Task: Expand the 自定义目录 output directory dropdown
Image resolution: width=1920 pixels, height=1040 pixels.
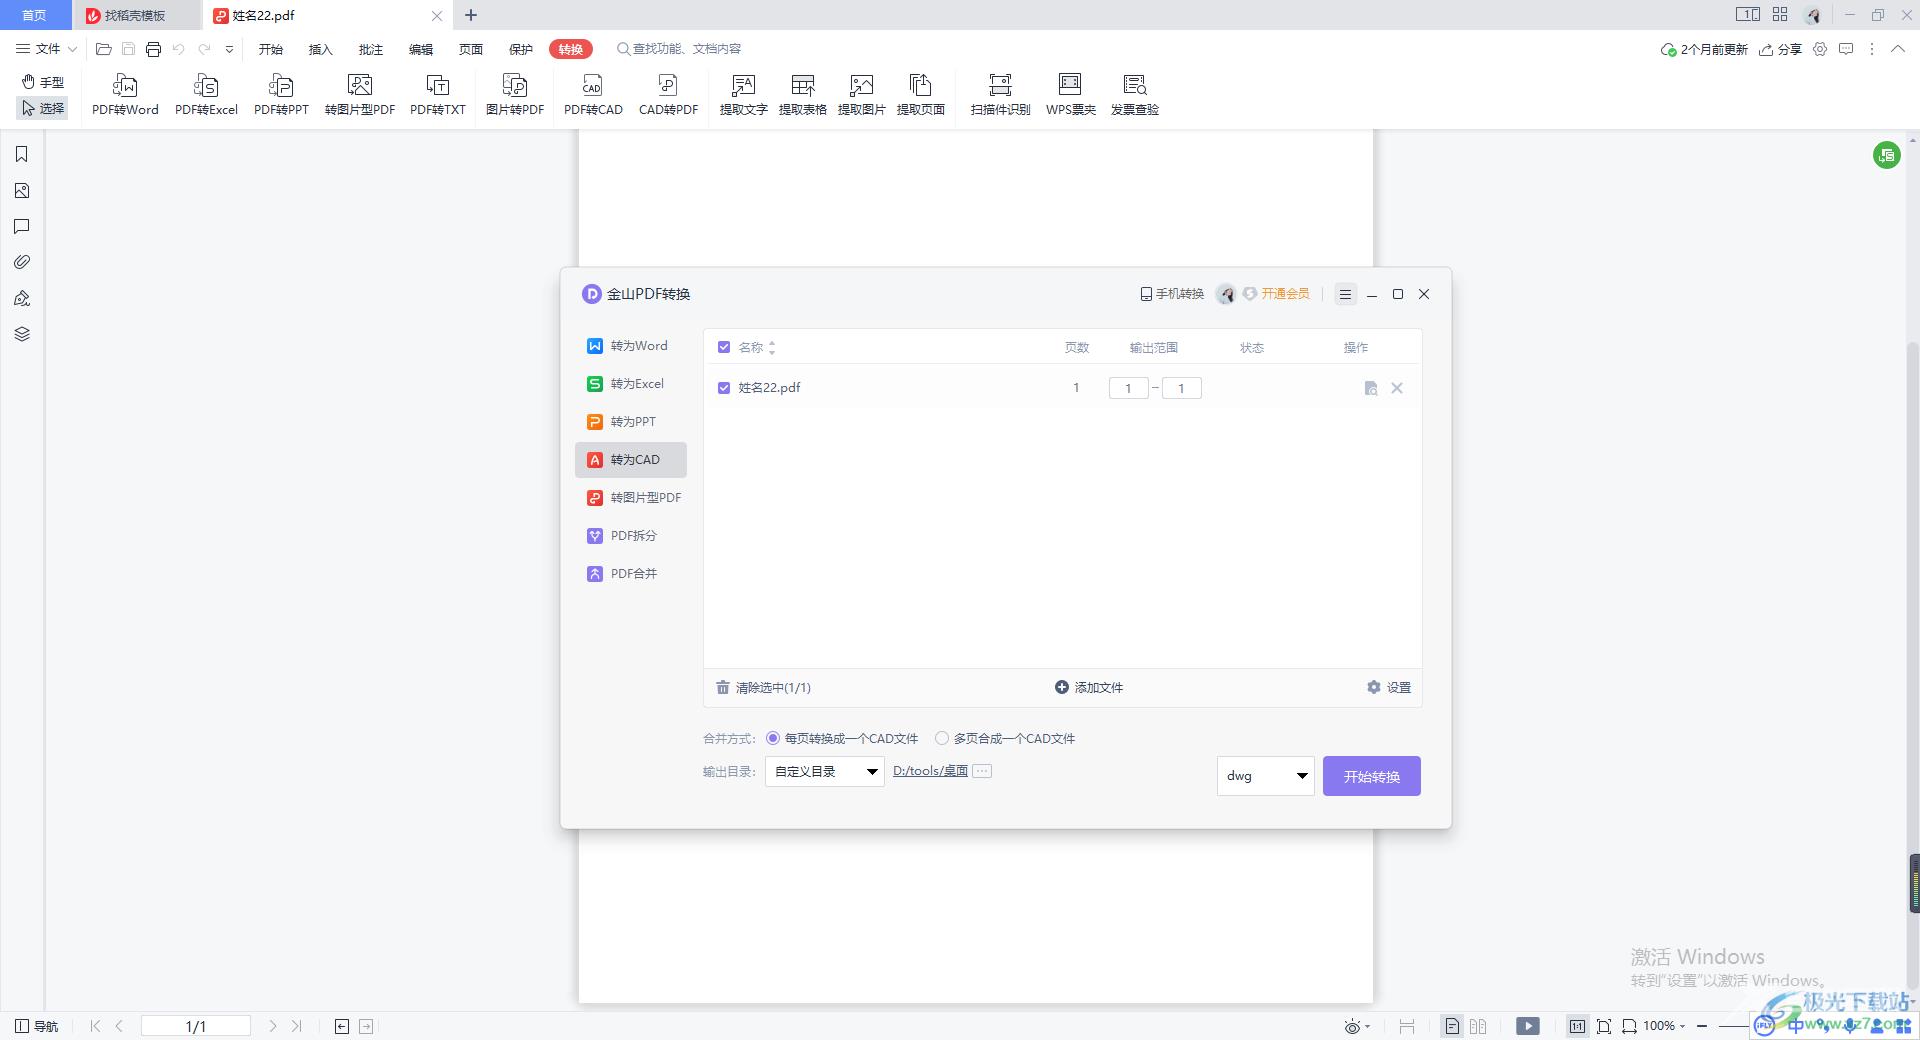Action: click(x=825, y=771)
